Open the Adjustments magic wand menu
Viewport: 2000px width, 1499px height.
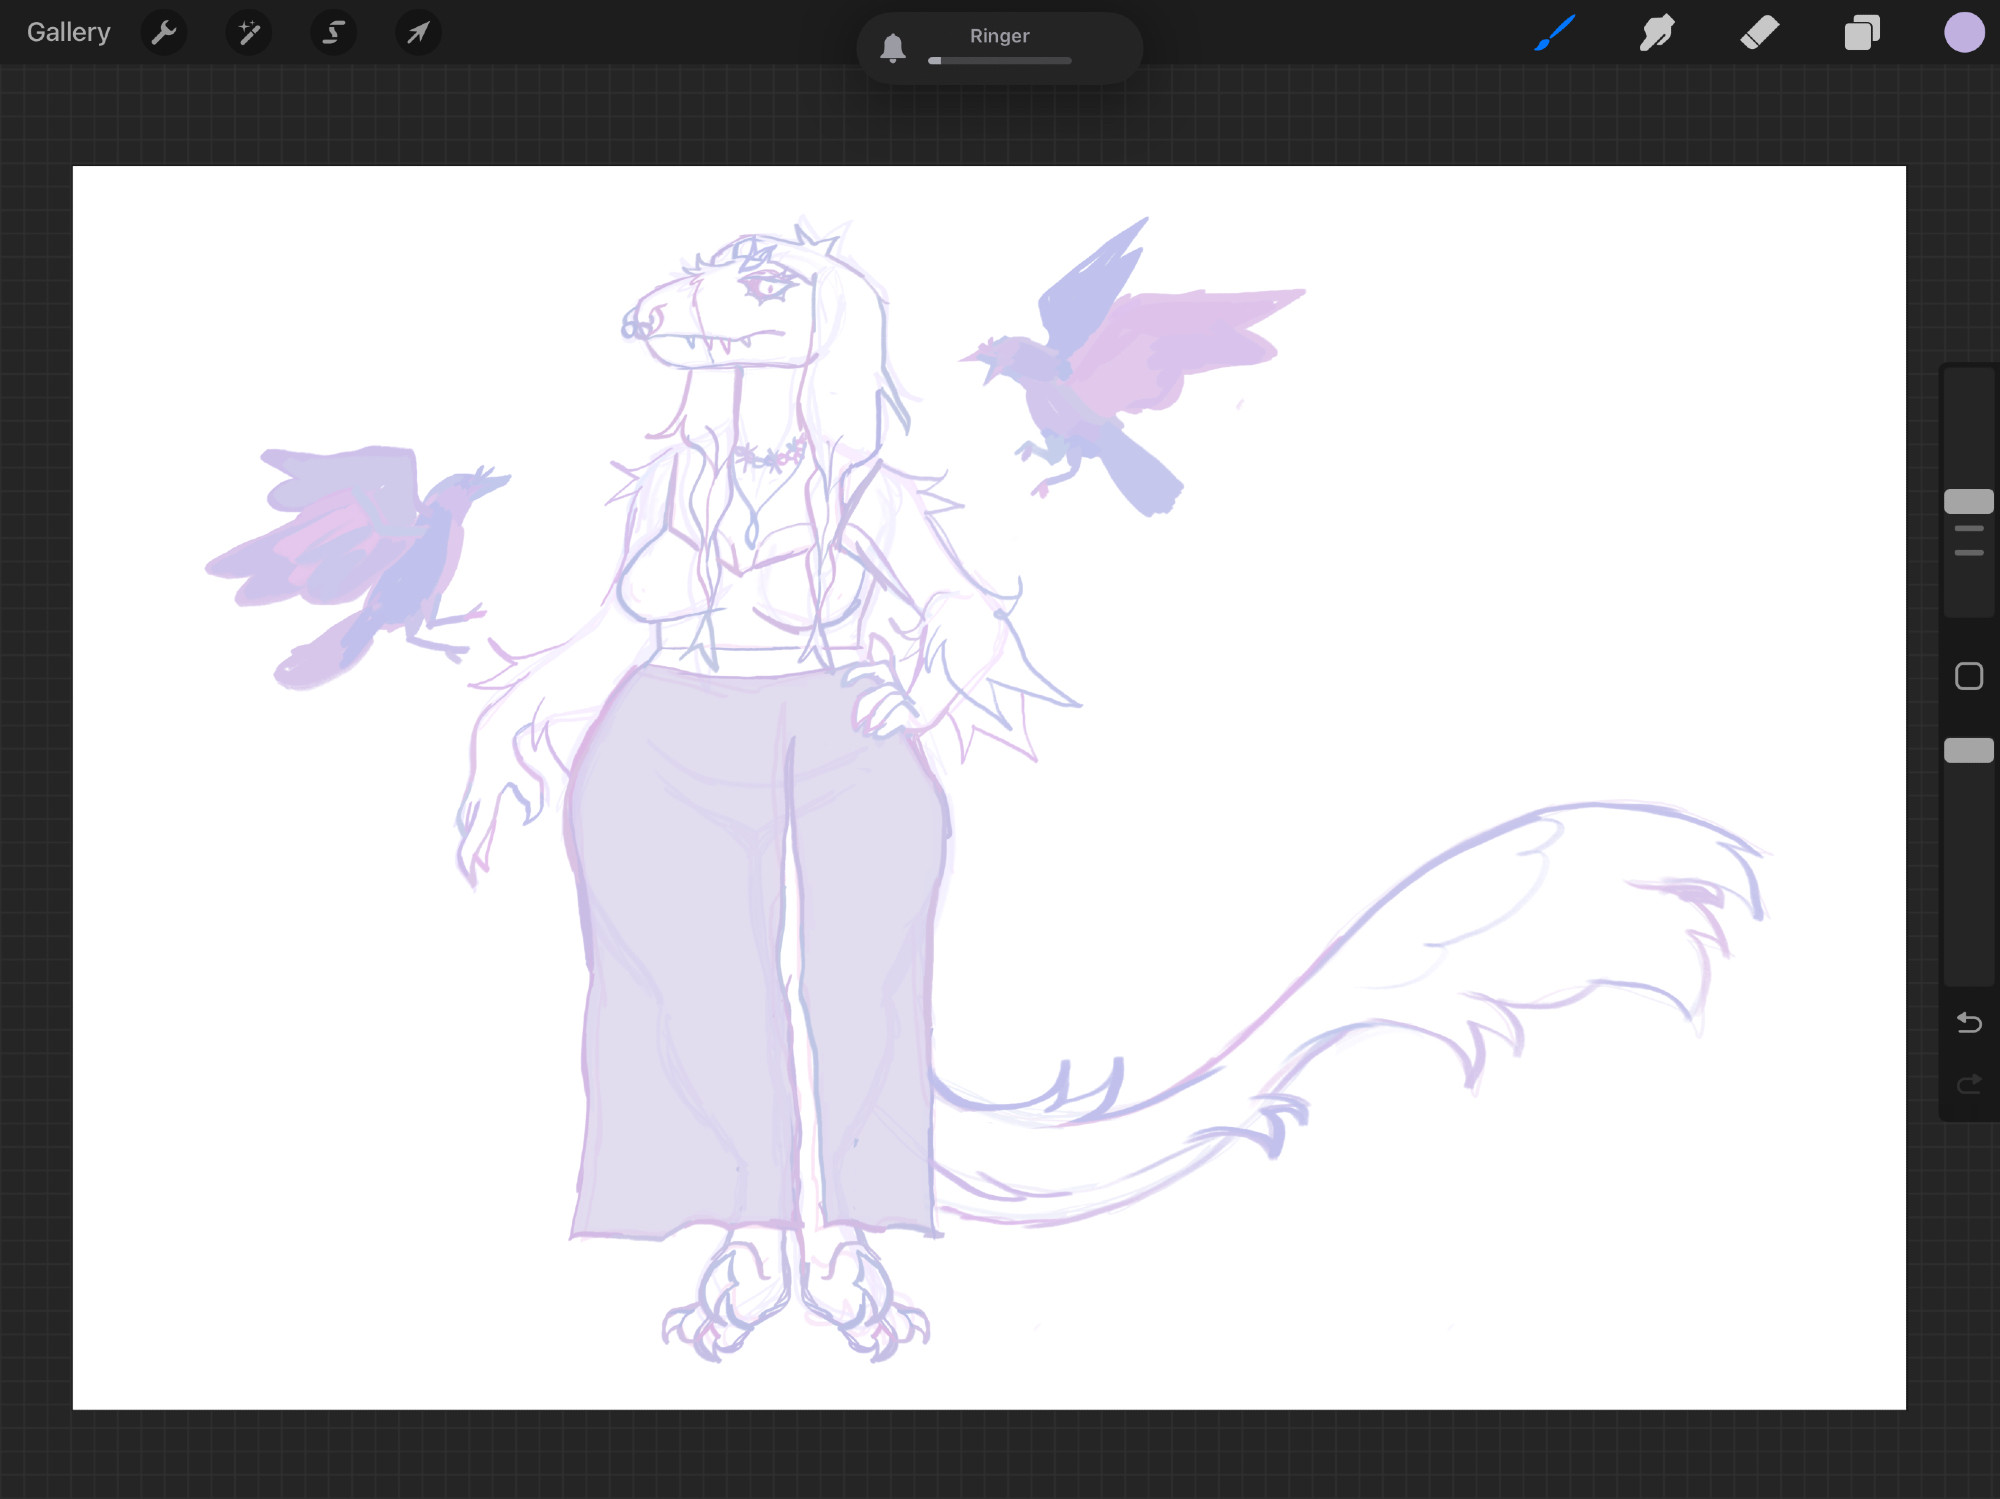(x=249, y=33)
